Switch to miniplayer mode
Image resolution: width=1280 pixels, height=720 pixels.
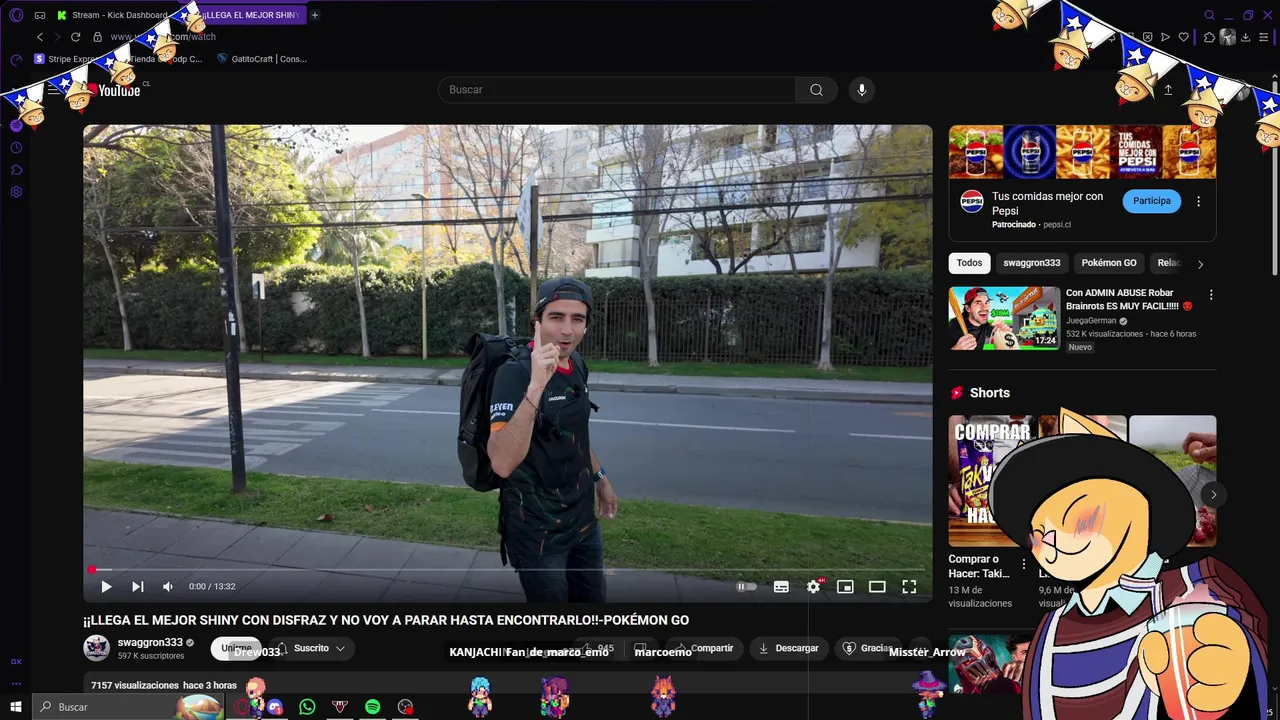point(845,587)
